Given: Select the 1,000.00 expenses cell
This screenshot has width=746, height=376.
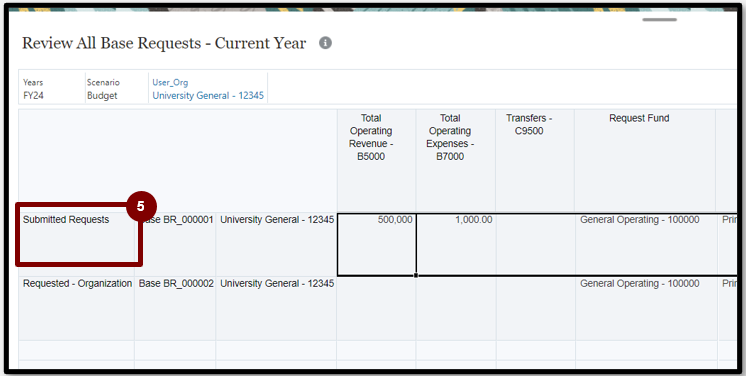Looking at the screenshot, I should [456, 244].
